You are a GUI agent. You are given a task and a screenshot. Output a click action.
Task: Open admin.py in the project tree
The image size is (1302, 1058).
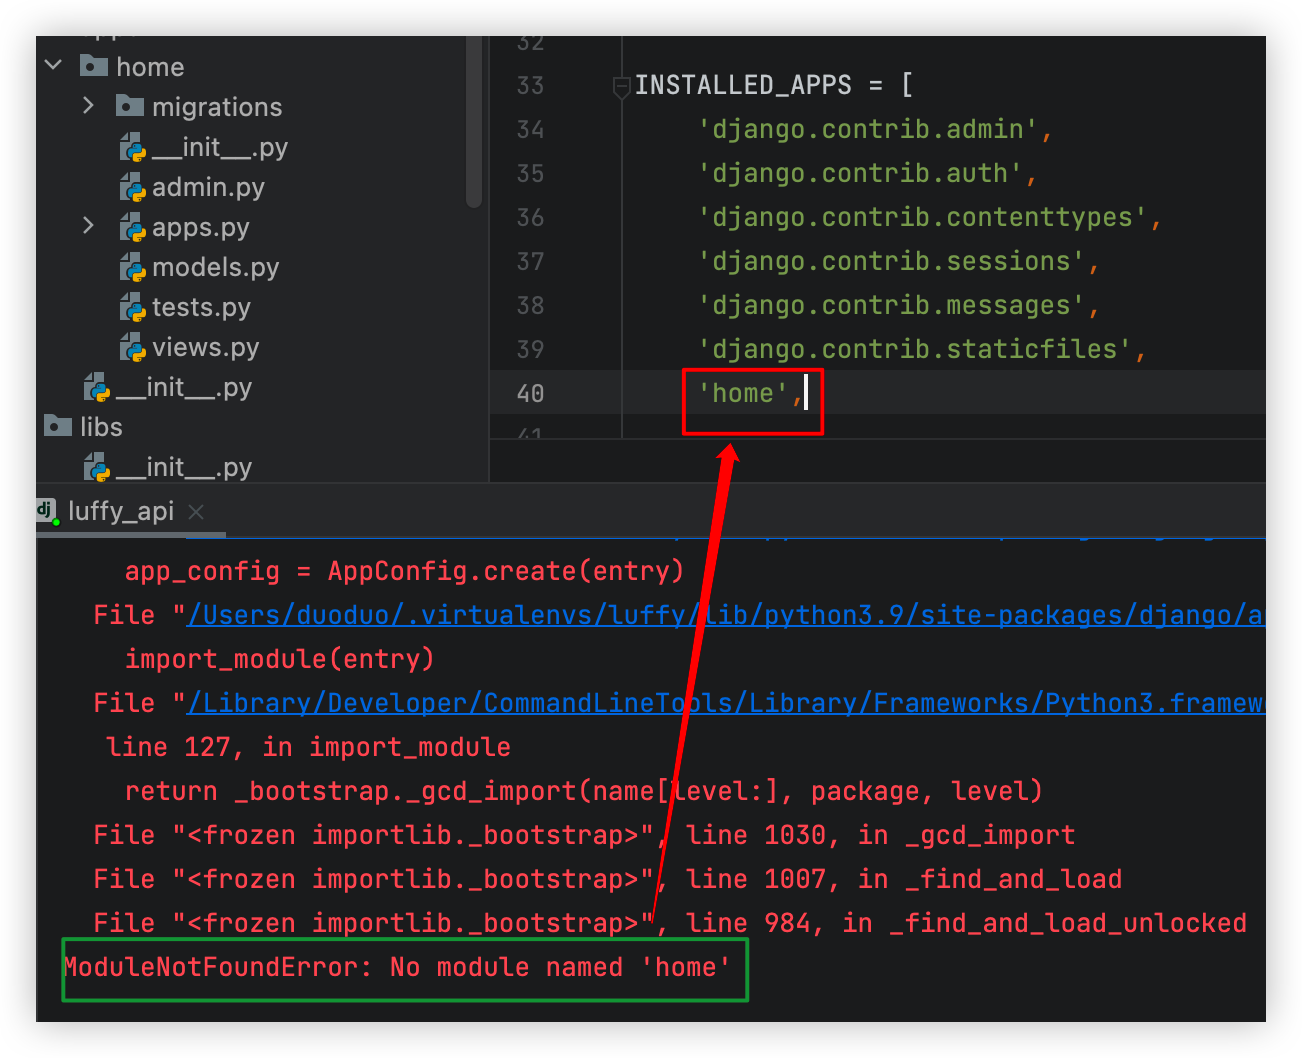[x=208, y=187]
